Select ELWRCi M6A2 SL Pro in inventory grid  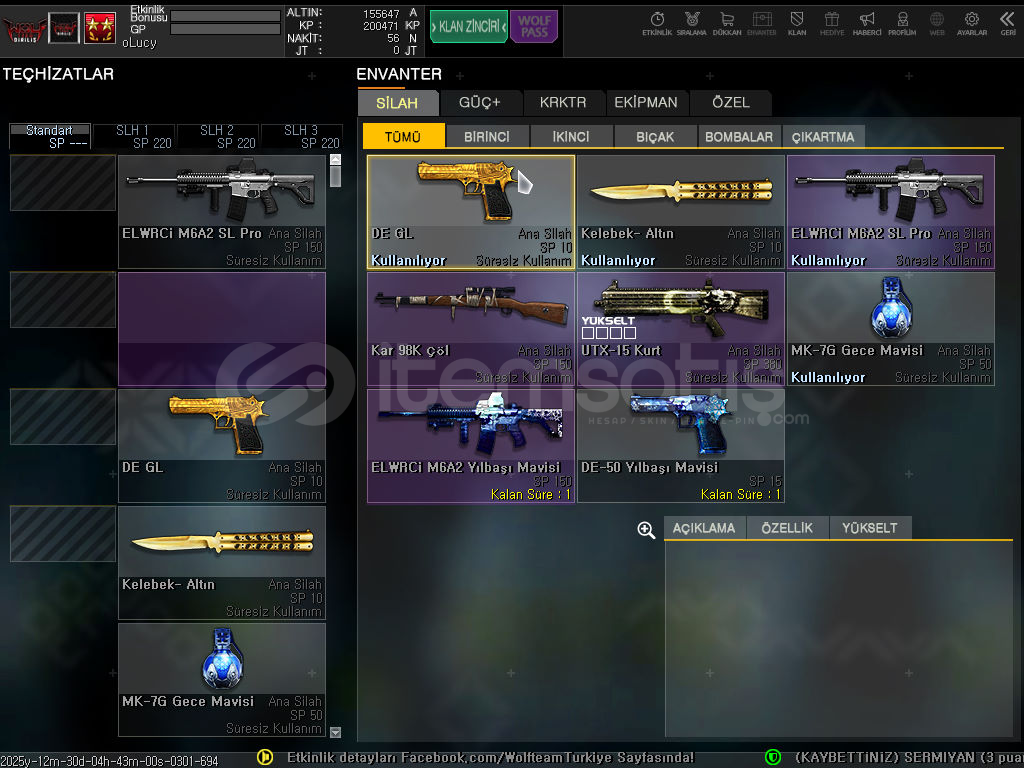pyautogui.click(x=891, y=212)
